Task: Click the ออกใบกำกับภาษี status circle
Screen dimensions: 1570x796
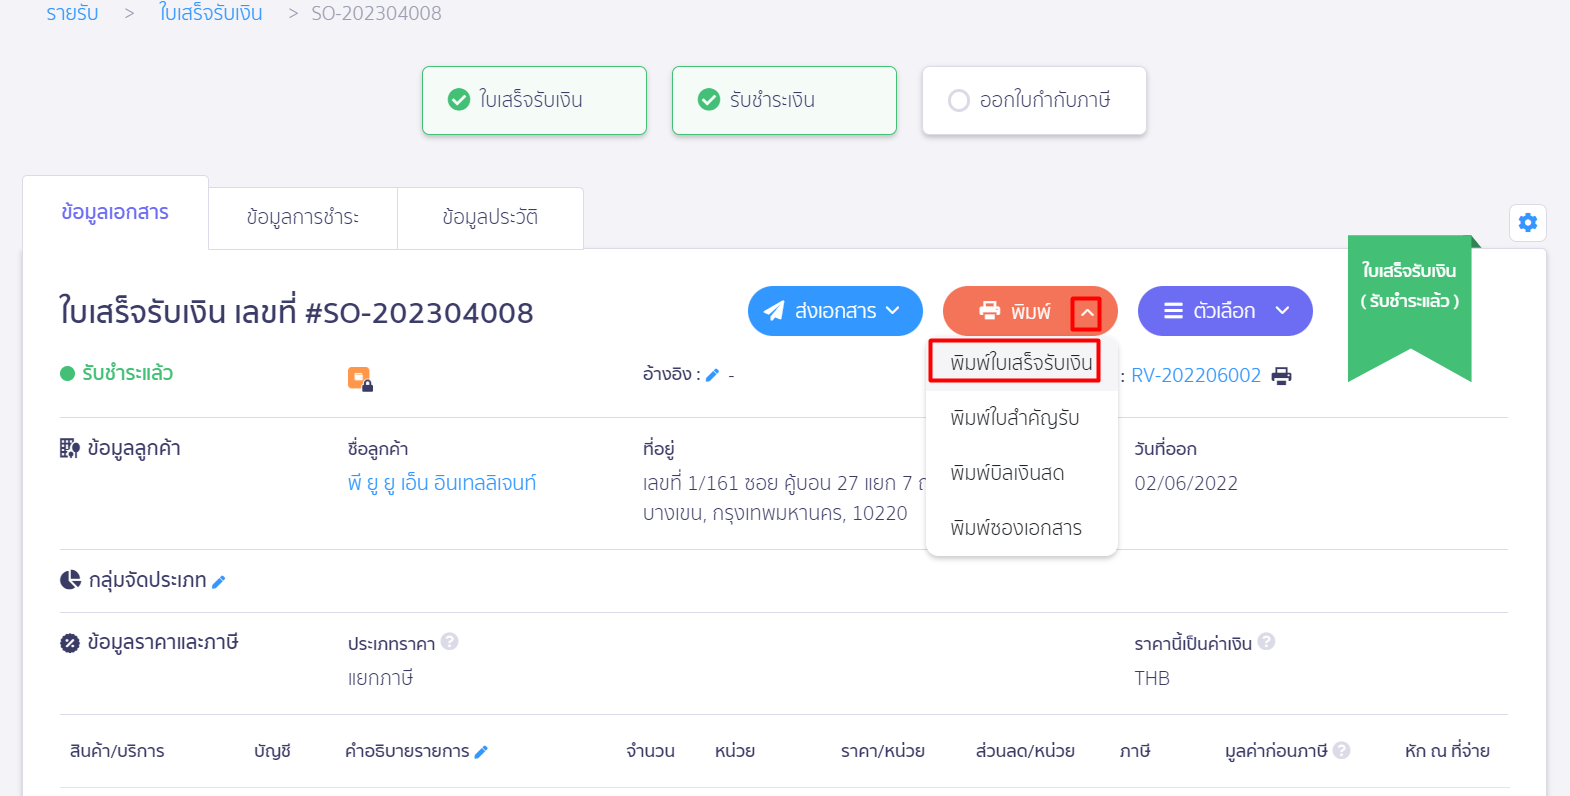Action: coord(959,100)
